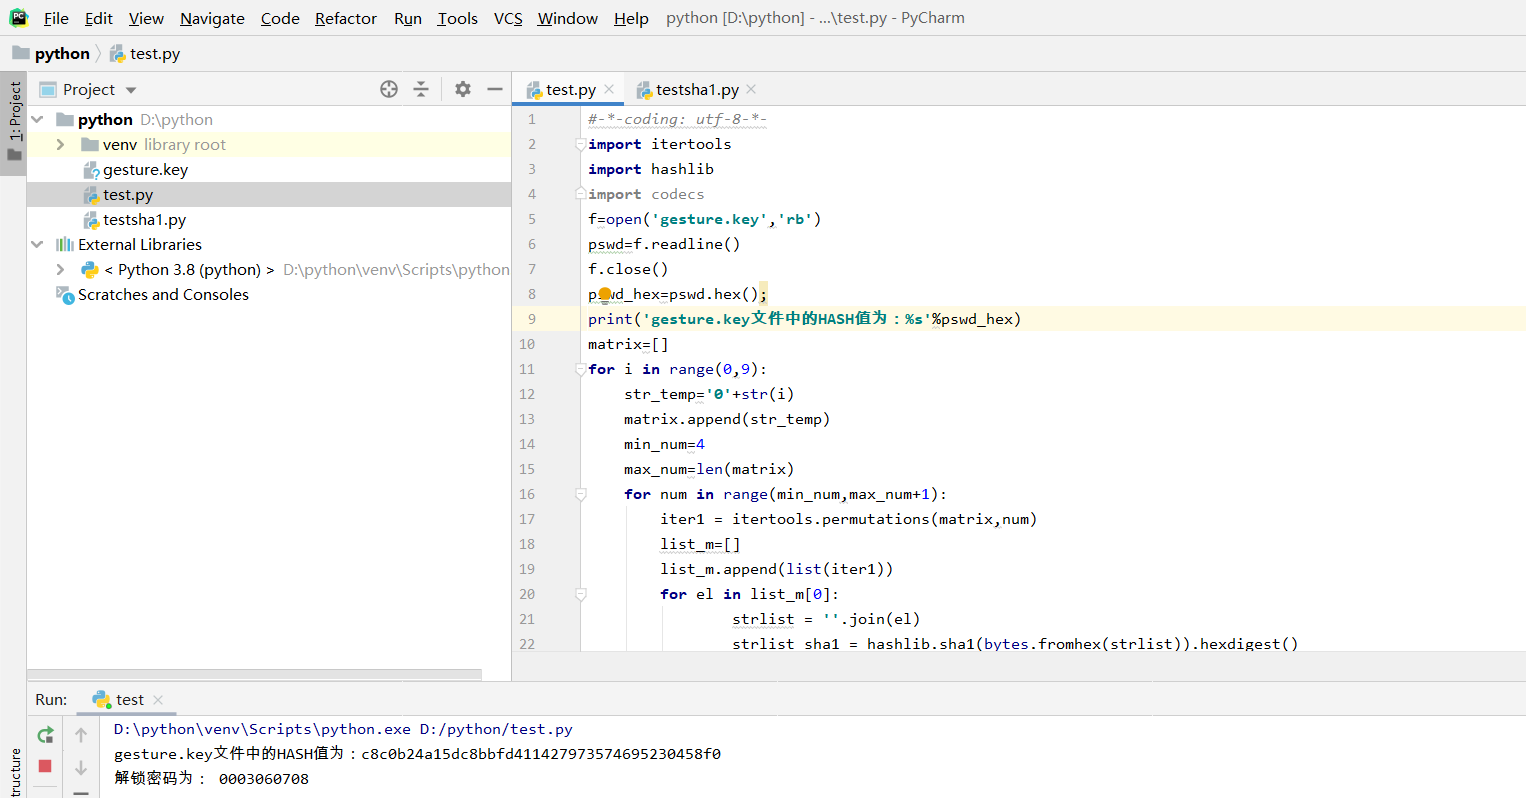This screenshot has width=1526, height=798.
Task: Fold the for num loop on line 16
Action: (x=580, y=494)
